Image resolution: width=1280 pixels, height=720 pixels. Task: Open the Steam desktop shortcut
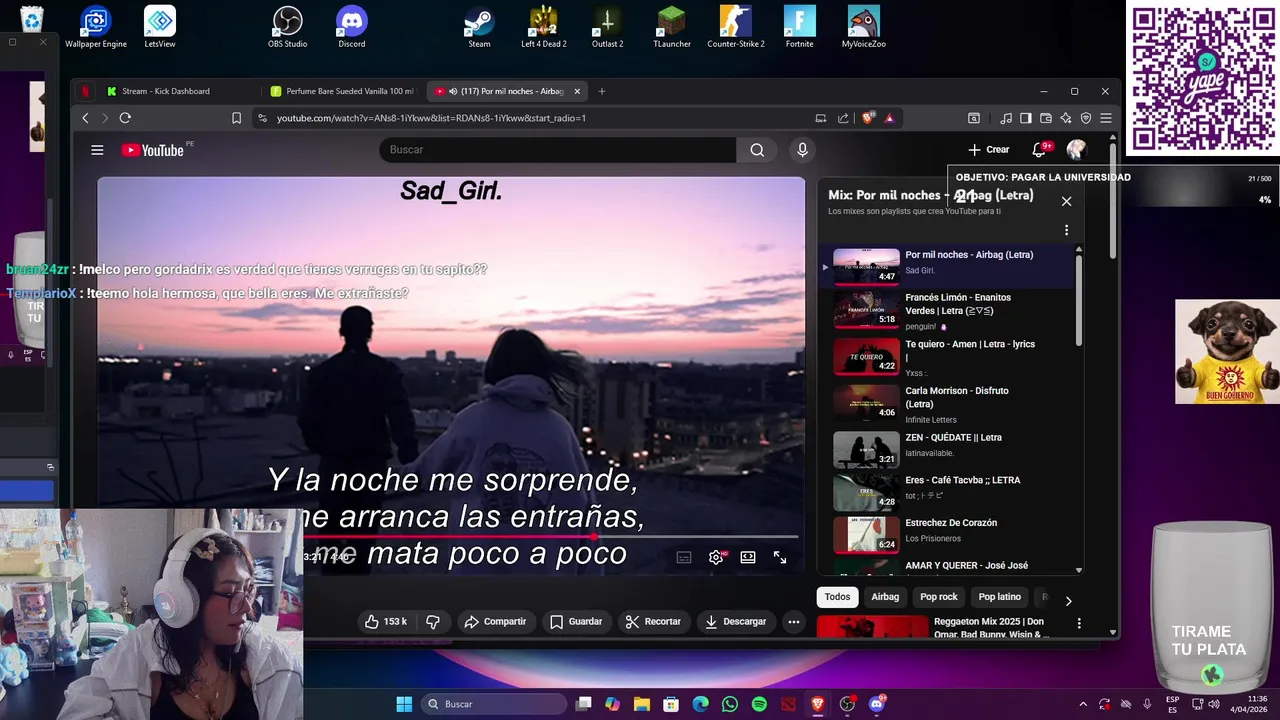pyautogui.click(x=479, y=27)
